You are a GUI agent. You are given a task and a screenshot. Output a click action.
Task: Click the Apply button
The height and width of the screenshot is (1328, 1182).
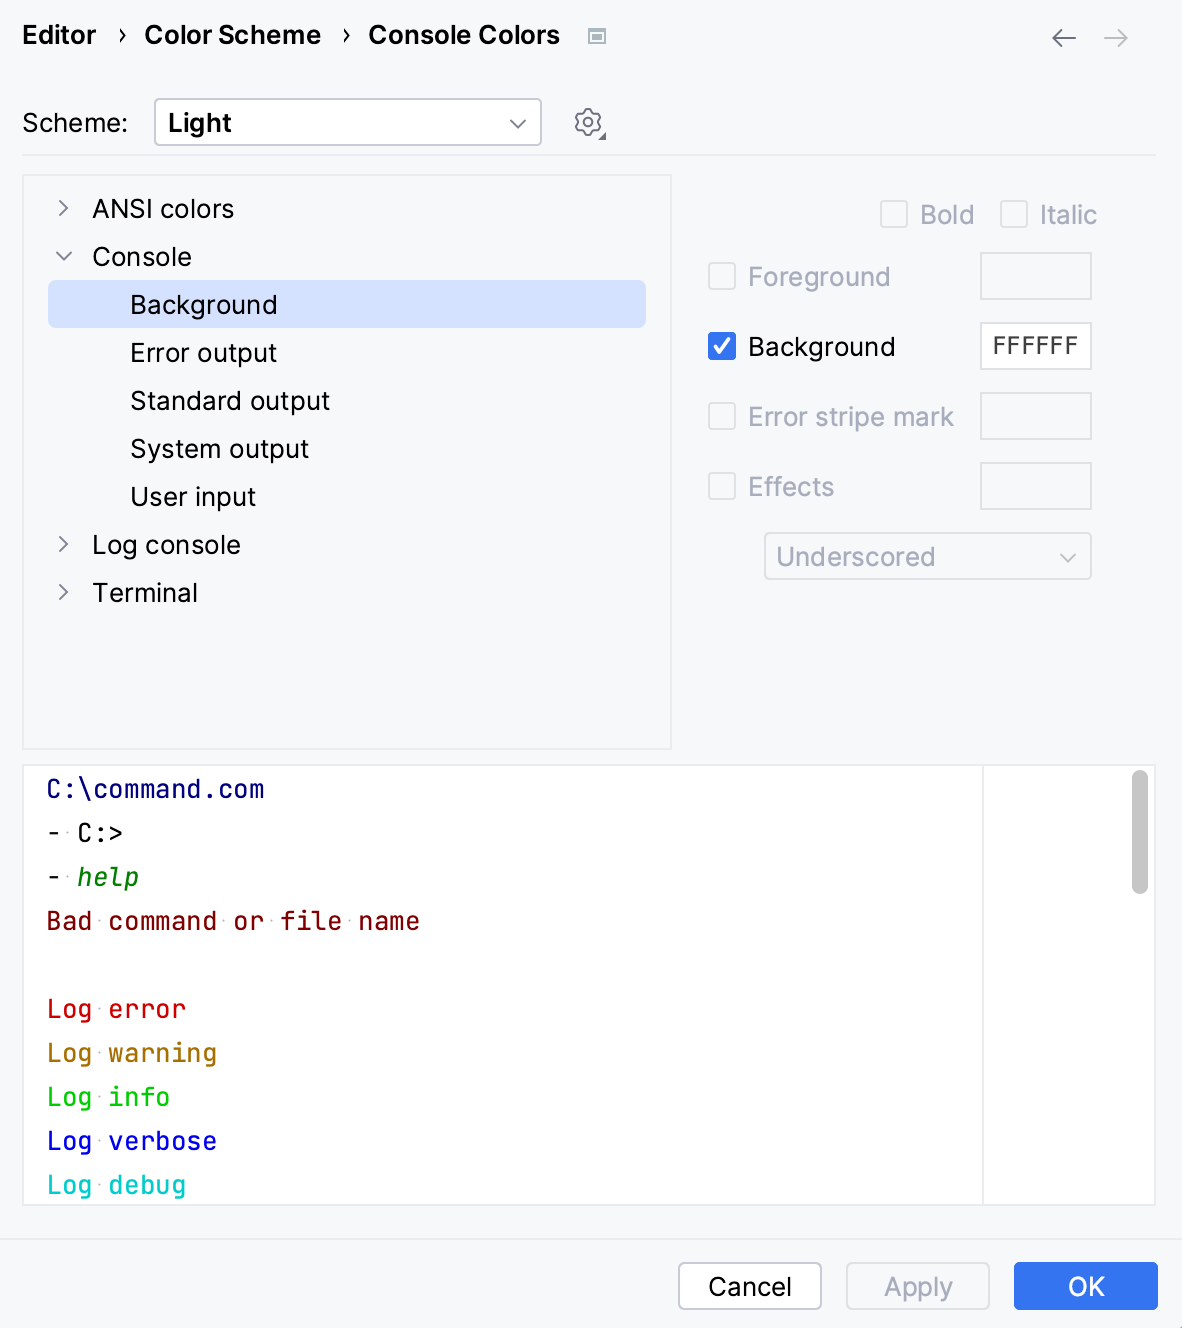(916, 1286)
